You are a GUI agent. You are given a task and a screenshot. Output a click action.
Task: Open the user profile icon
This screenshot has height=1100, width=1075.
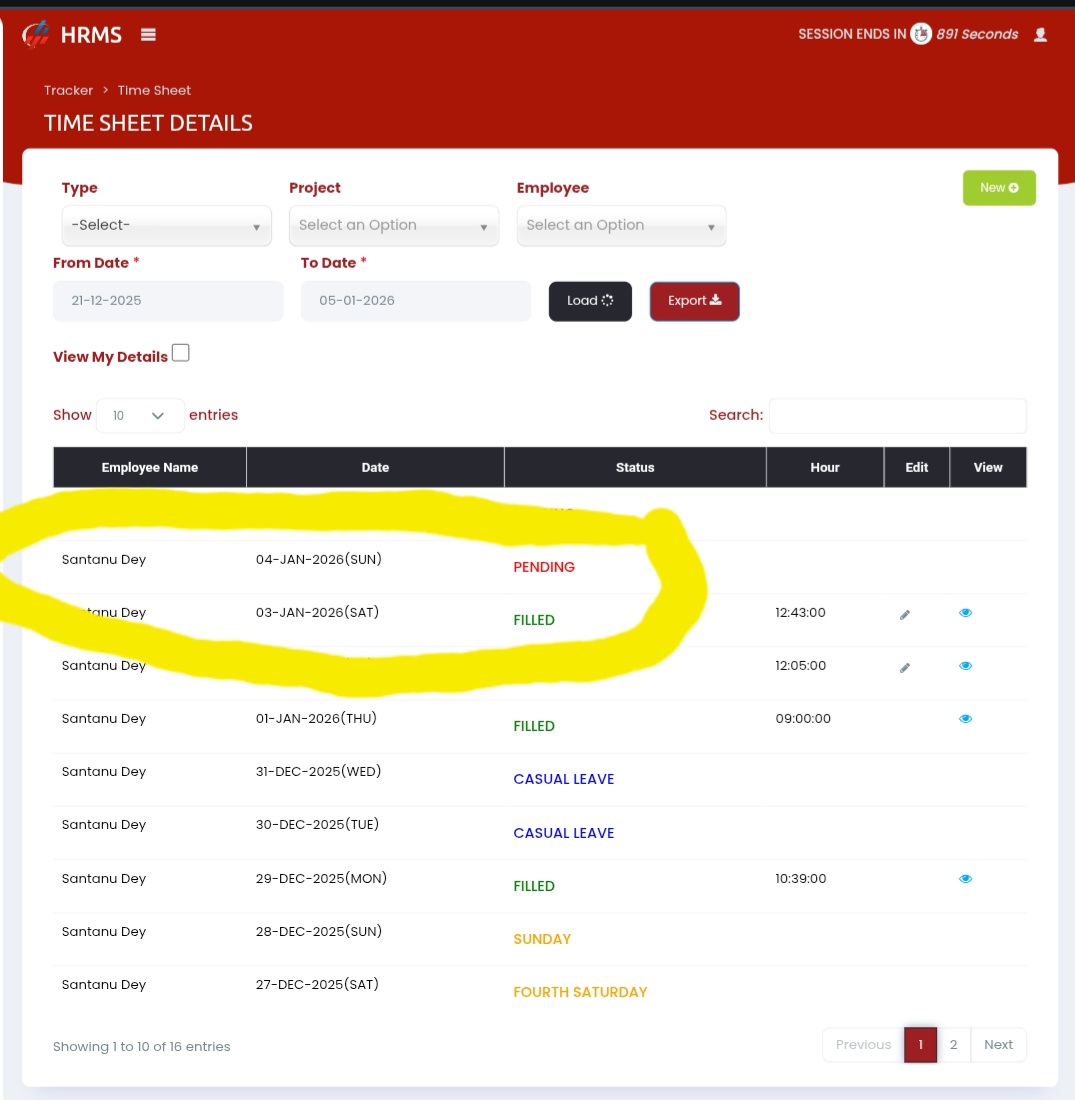tap(1041, 34)
